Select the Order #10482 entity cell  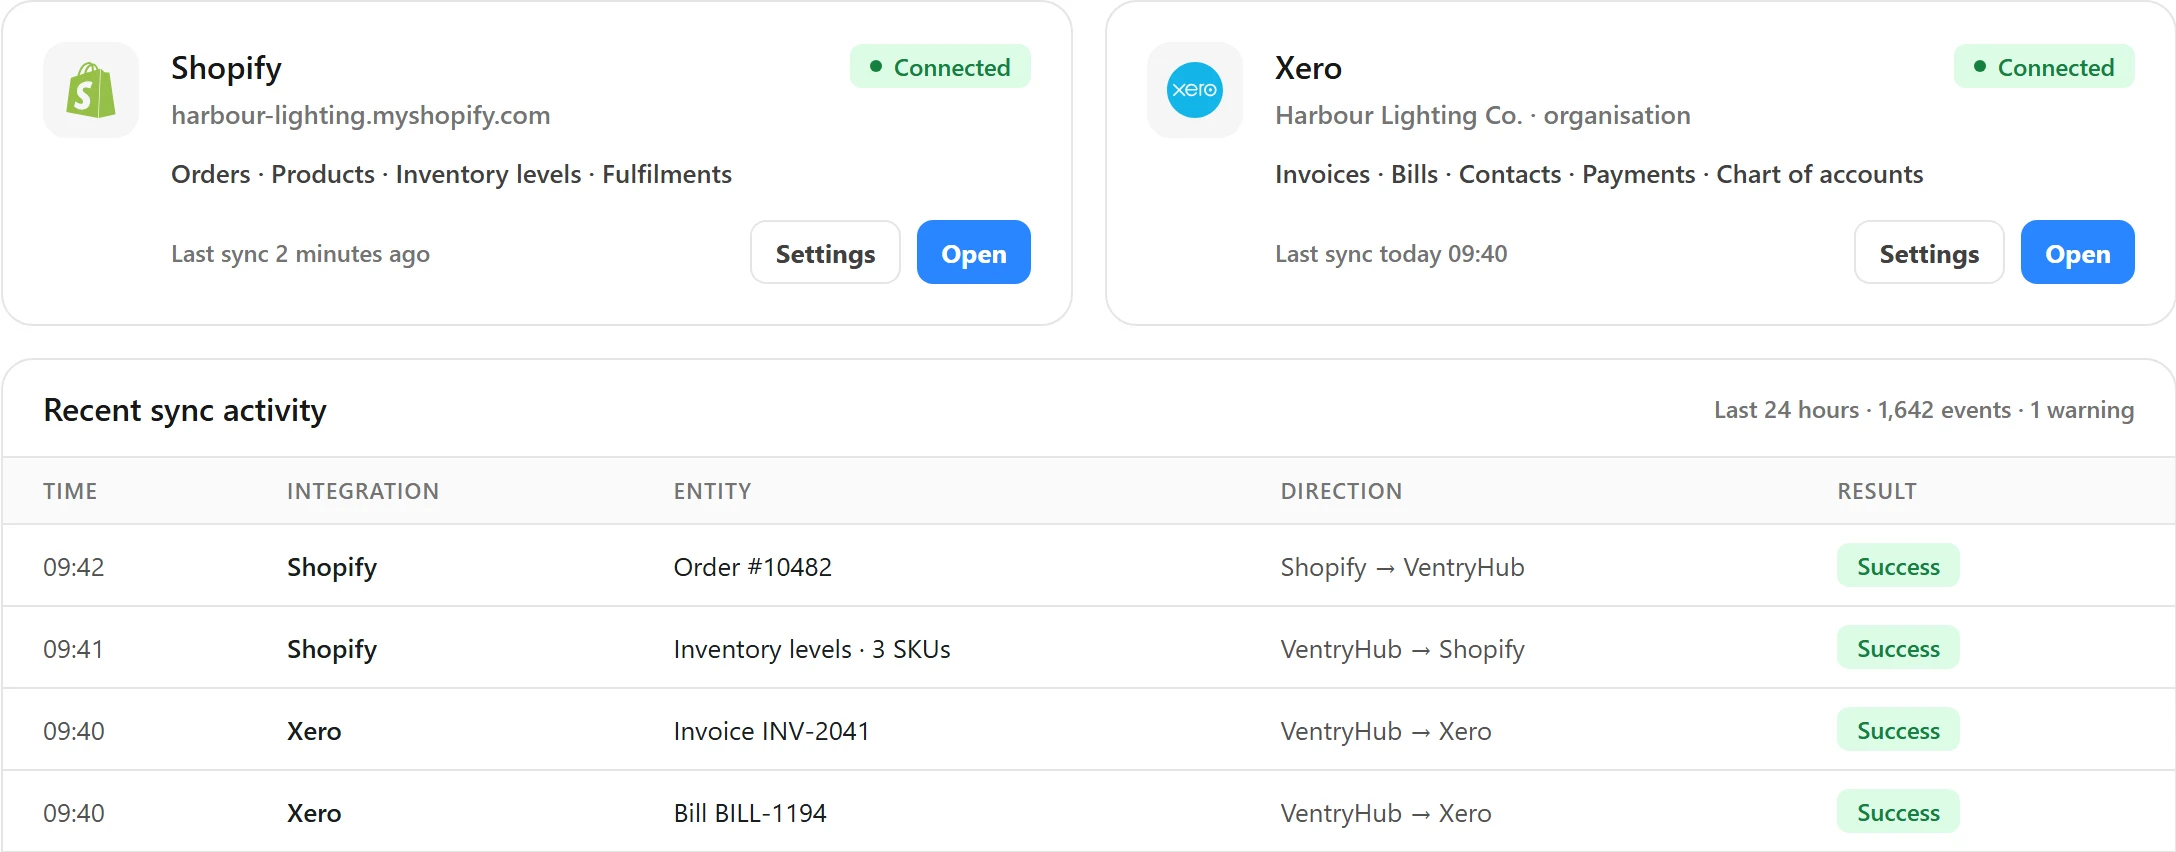[x=753, y=567]
